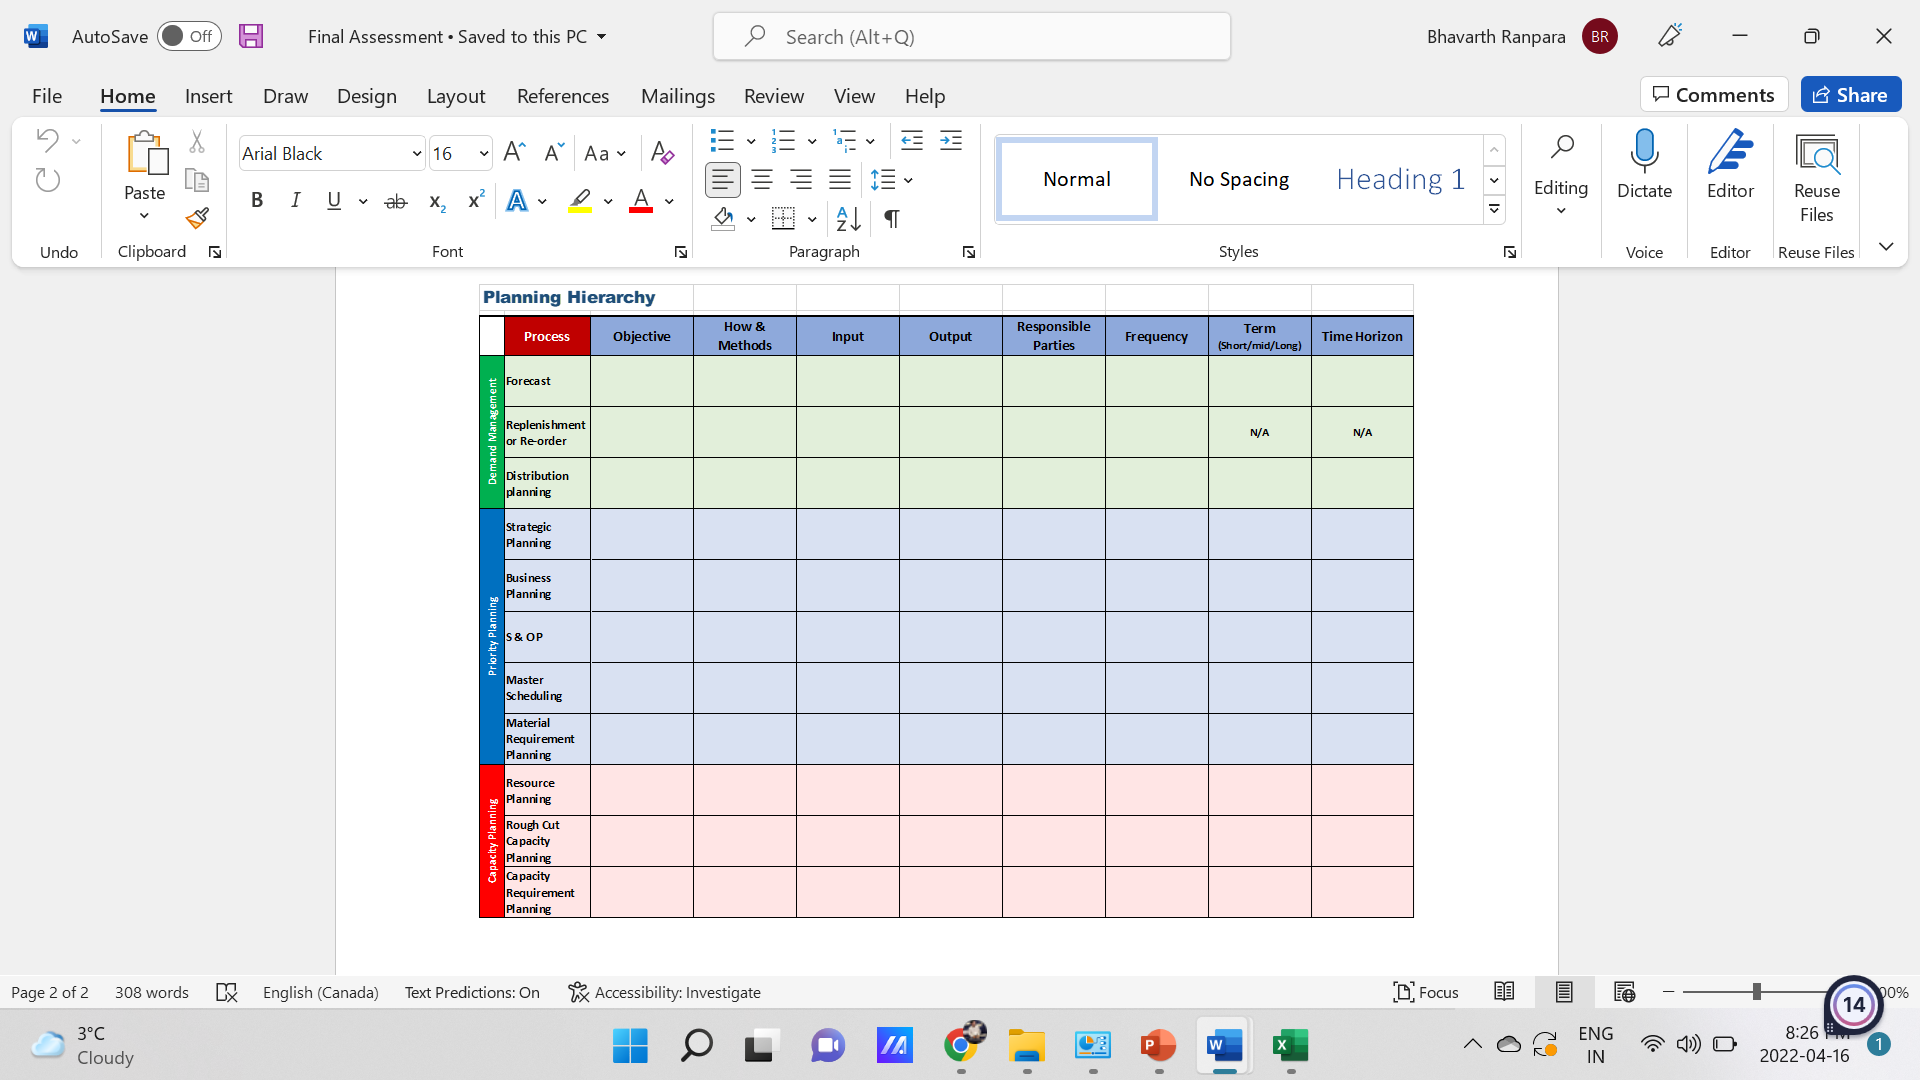Viewport: 1920px width, 1080px height.
Task: Open the Font name dropdown
Action: point(417,153)
